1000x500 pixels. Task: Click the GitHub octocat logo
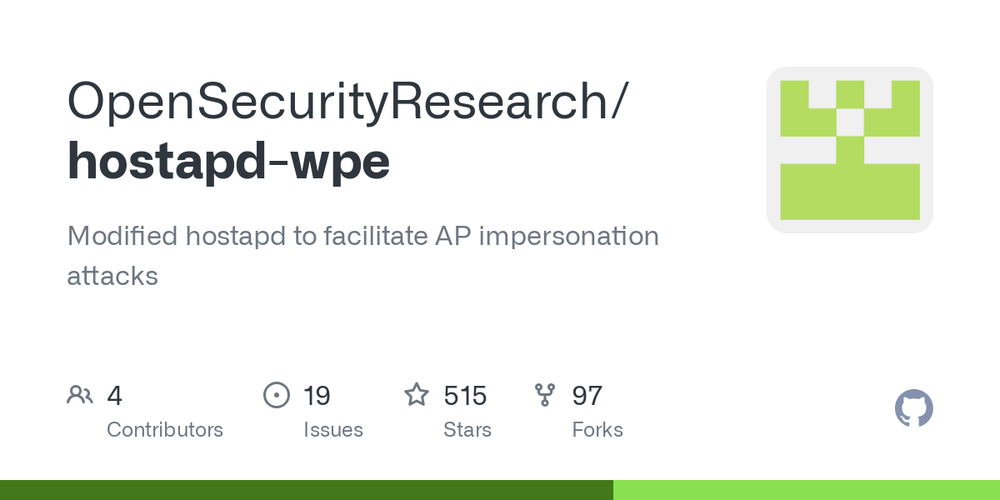[914, 408]
